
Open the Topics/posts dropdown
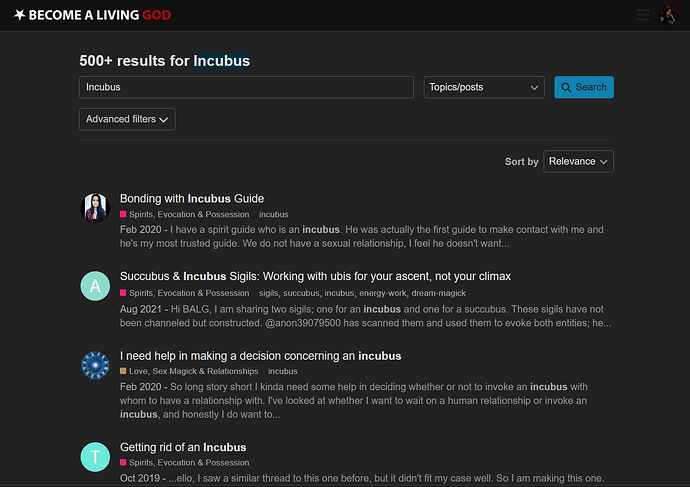click(484, 87)
